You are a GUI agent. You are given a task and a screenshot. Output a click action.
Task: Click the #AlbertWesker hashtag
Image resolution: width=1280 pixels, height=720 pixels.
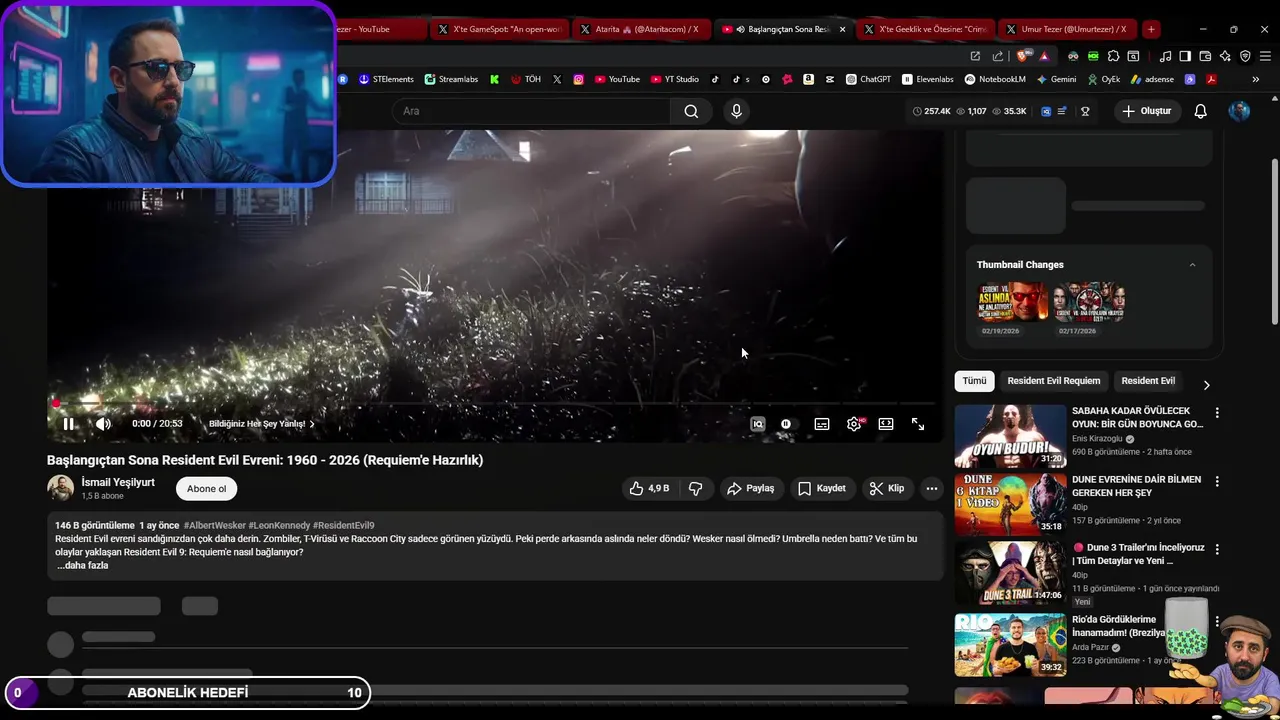215,525
